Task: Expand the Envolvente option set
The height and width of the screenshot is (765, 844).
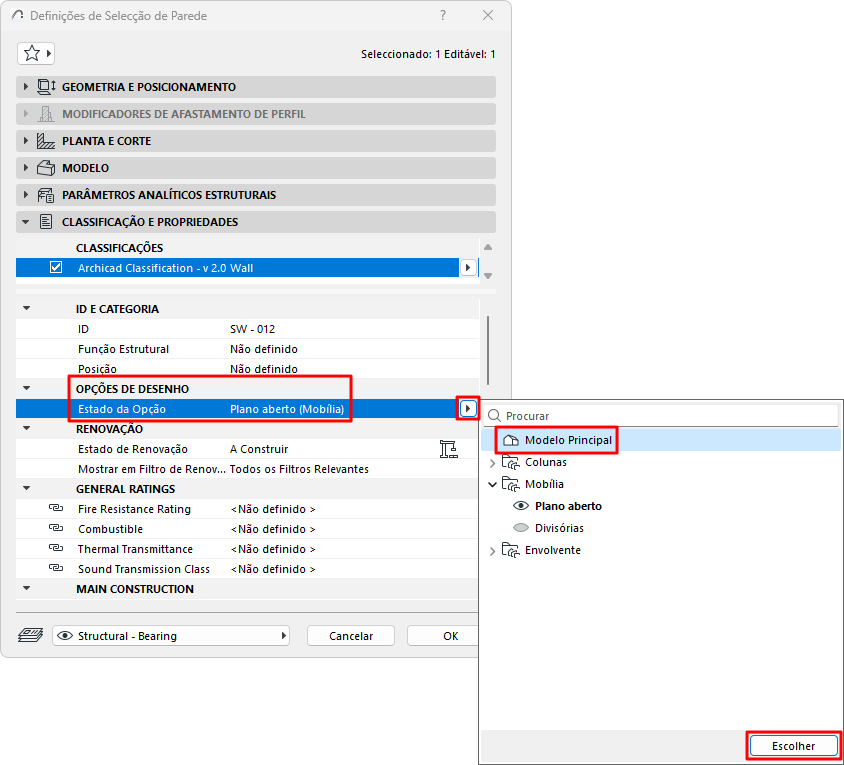Action: tap(492, 551)
